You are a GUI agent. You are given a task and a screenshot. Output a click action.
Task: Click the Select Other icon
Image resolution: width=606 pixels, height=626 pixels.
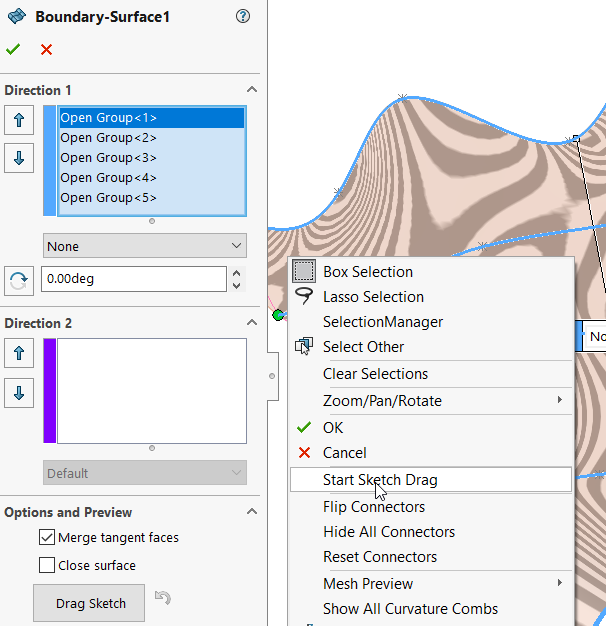point(304,346)
